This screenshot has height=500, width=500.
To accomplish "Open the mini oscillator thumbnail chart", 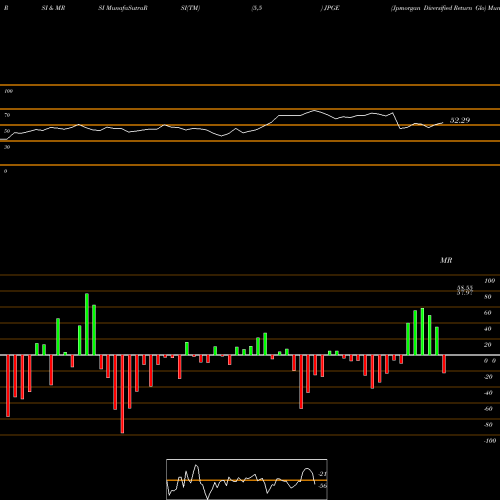I will point(247,479).
